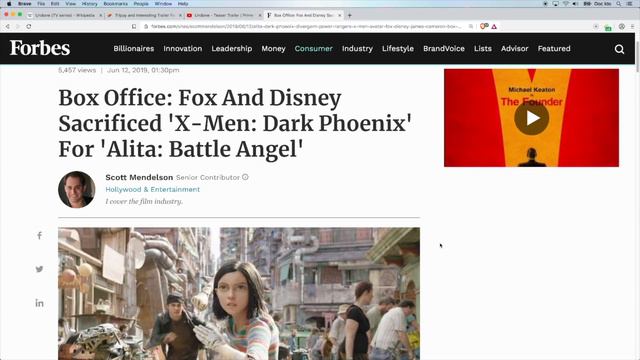Image resolution: width=640 pixels, height=360 pixels.
Task: Click the '5,457 views' text
Action: (x=77, y=70)
